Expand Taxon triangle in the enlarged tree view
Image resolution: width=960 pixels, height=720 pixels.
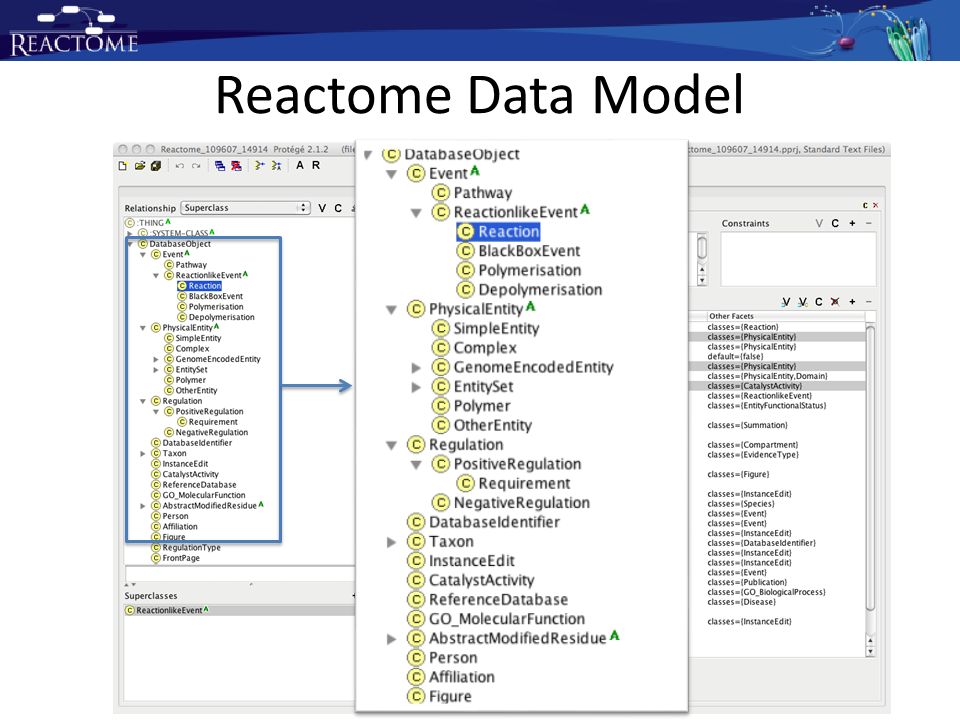391,542
